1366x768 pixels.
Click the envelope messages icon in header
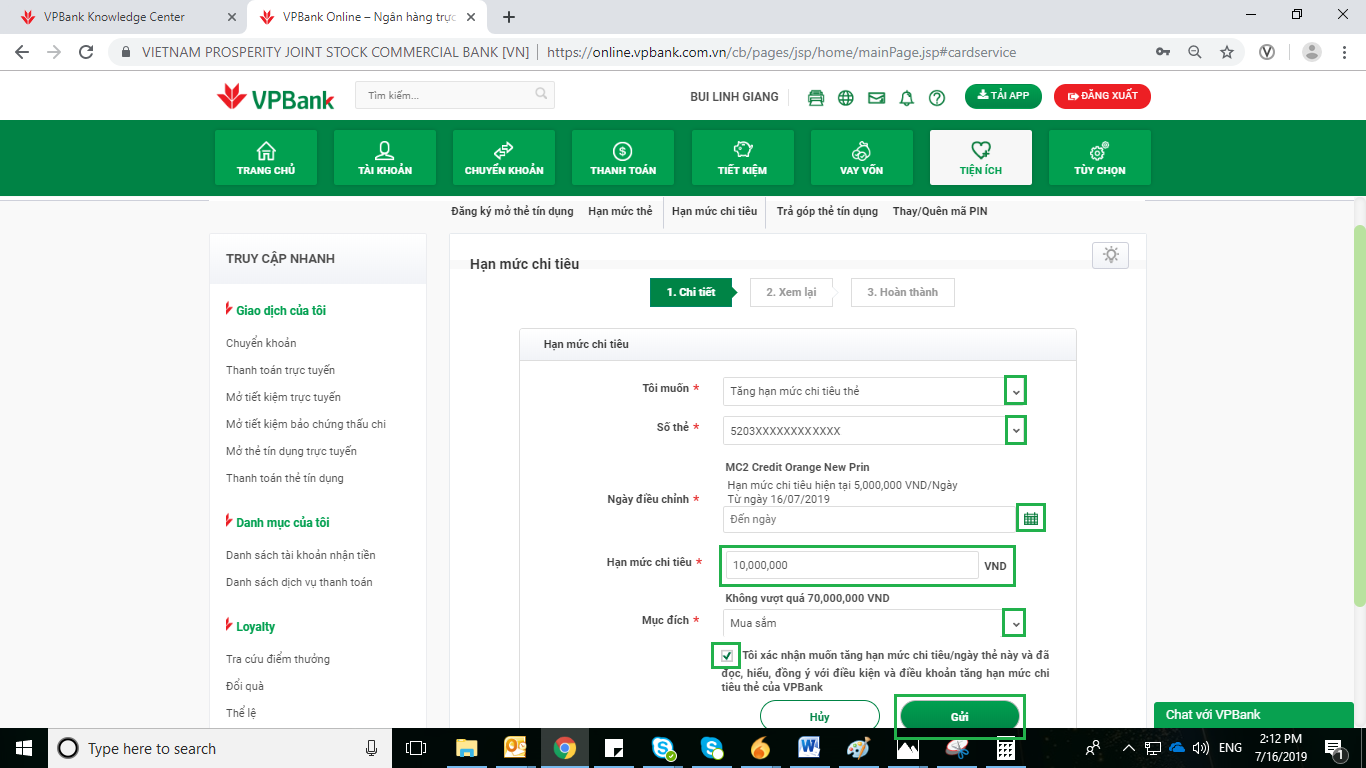876,97
